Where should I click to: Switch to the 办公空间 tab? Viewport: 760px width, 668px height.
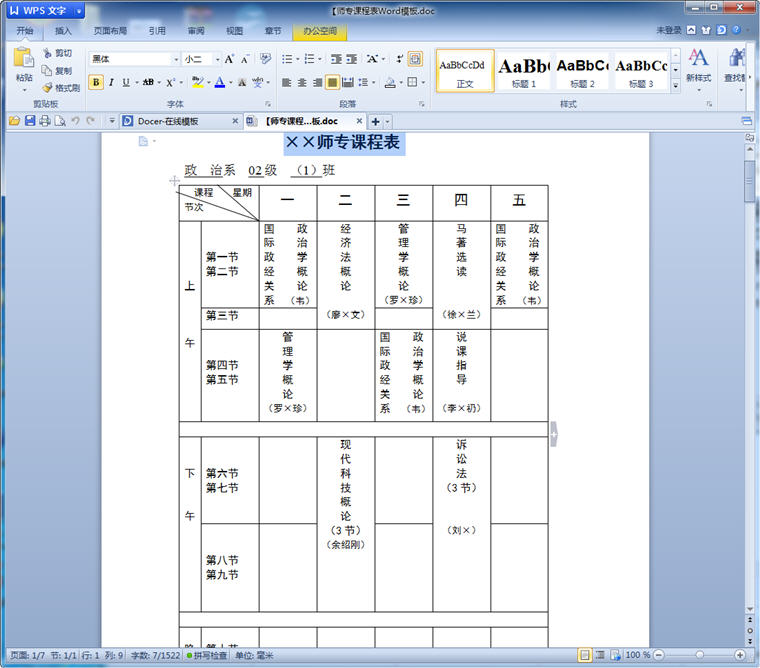320,31
